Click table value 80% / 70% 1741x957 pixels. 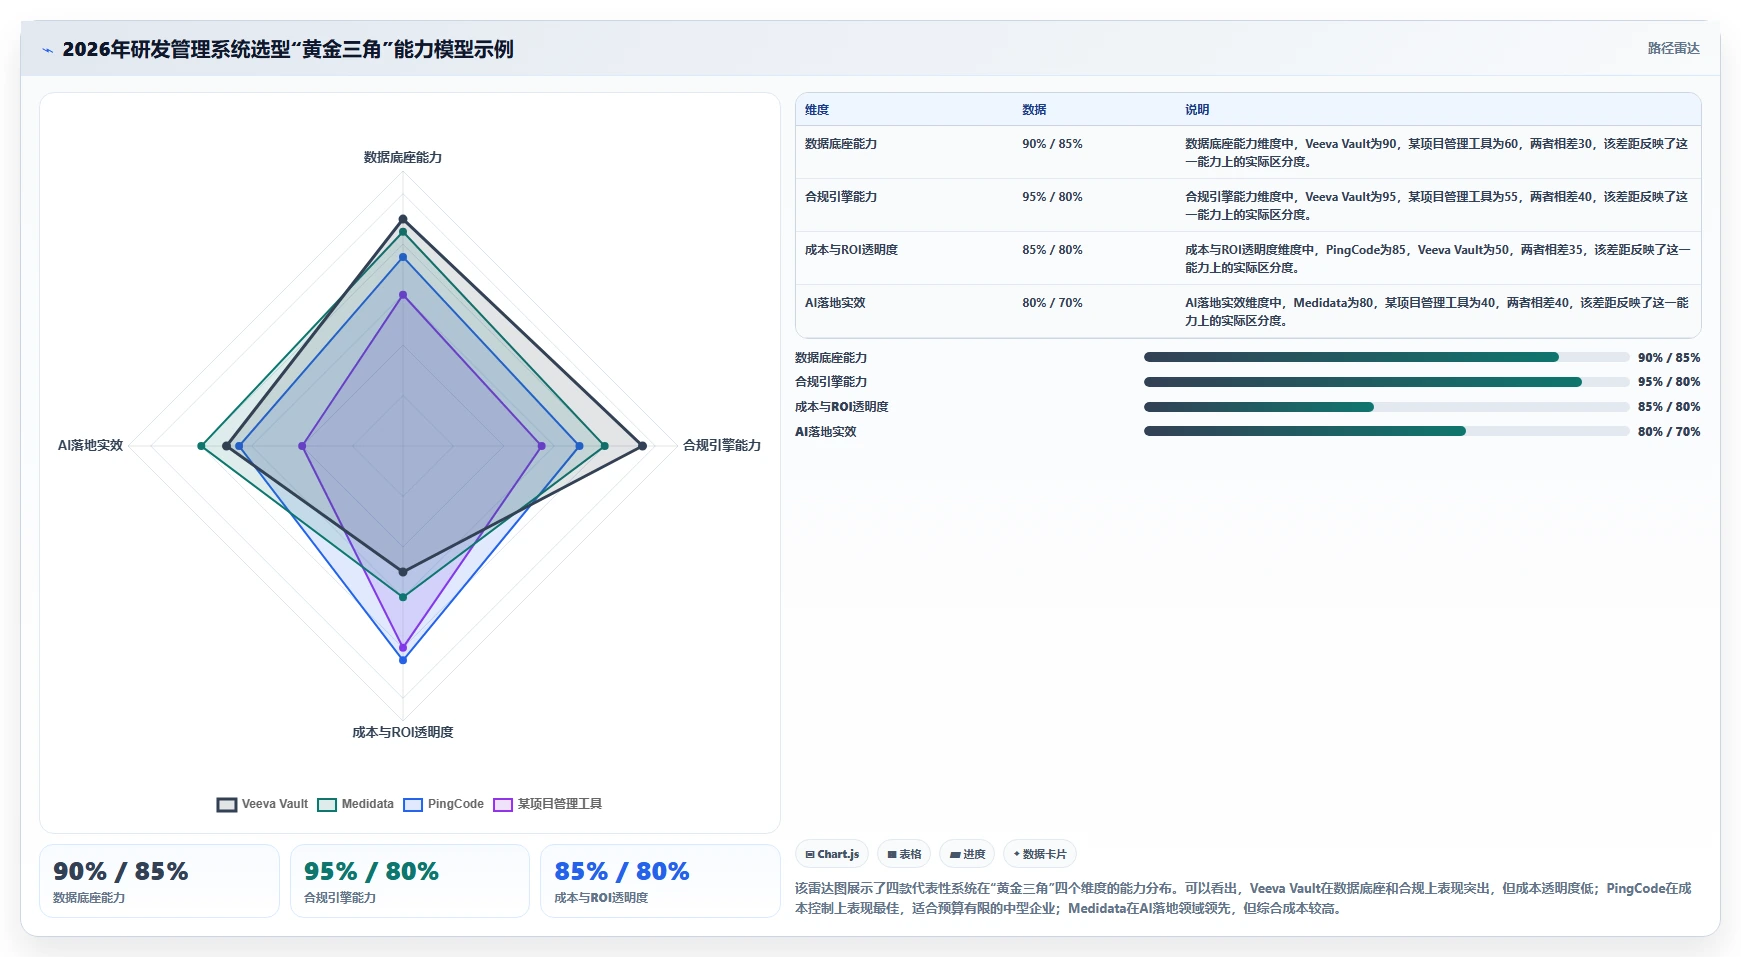(1052, 303)
